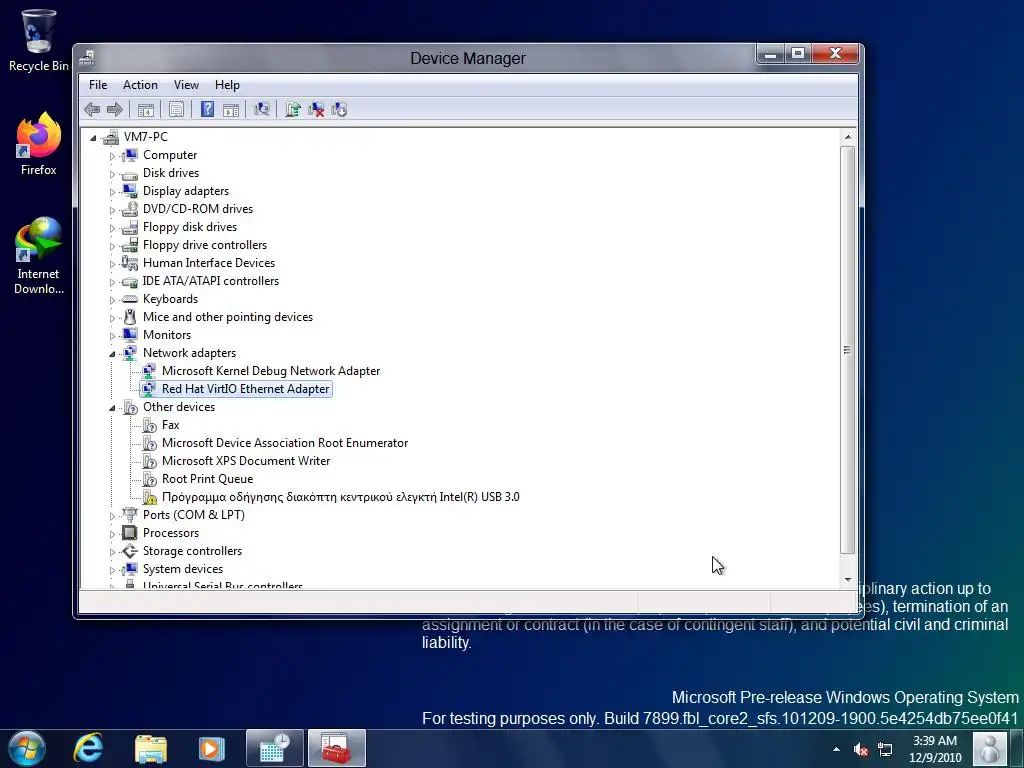Open Windows Explorer from taskbar
The image size is (1024, 768).
tap(151, 748)
